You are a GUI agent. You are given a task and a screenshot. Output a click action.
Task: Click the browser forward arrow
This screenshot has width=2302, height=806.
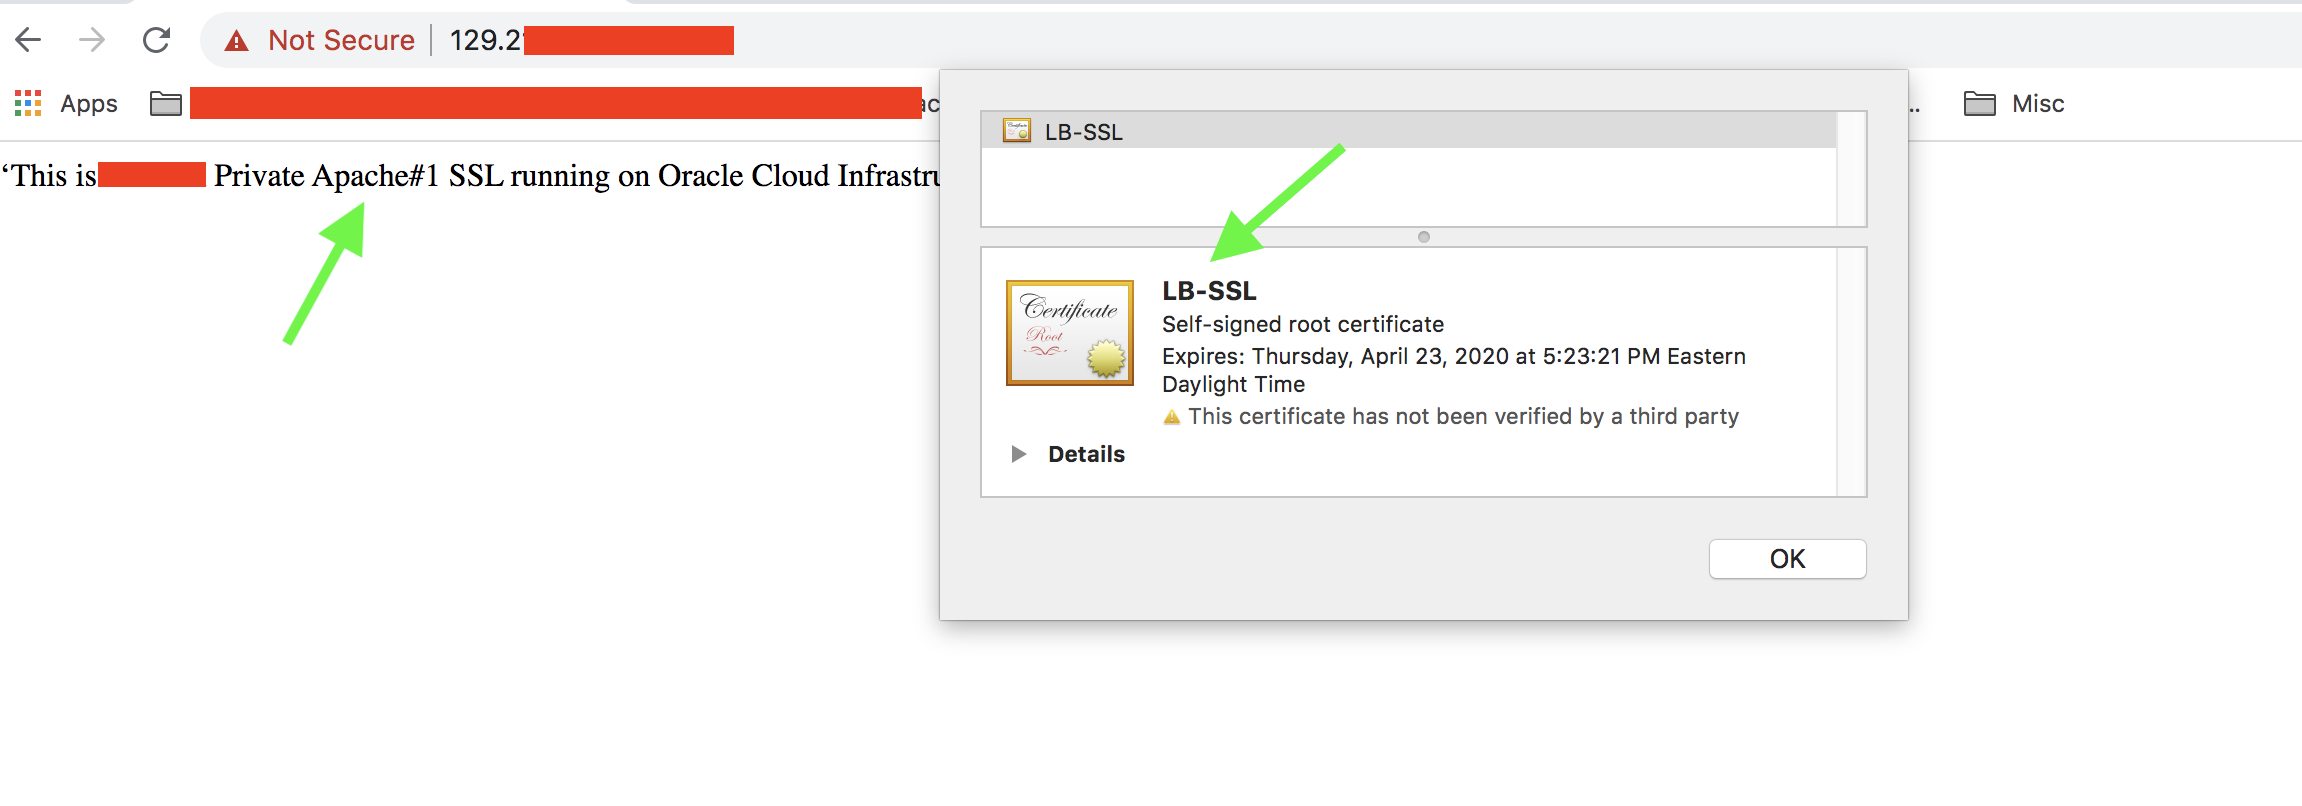[x=92, y=40]
